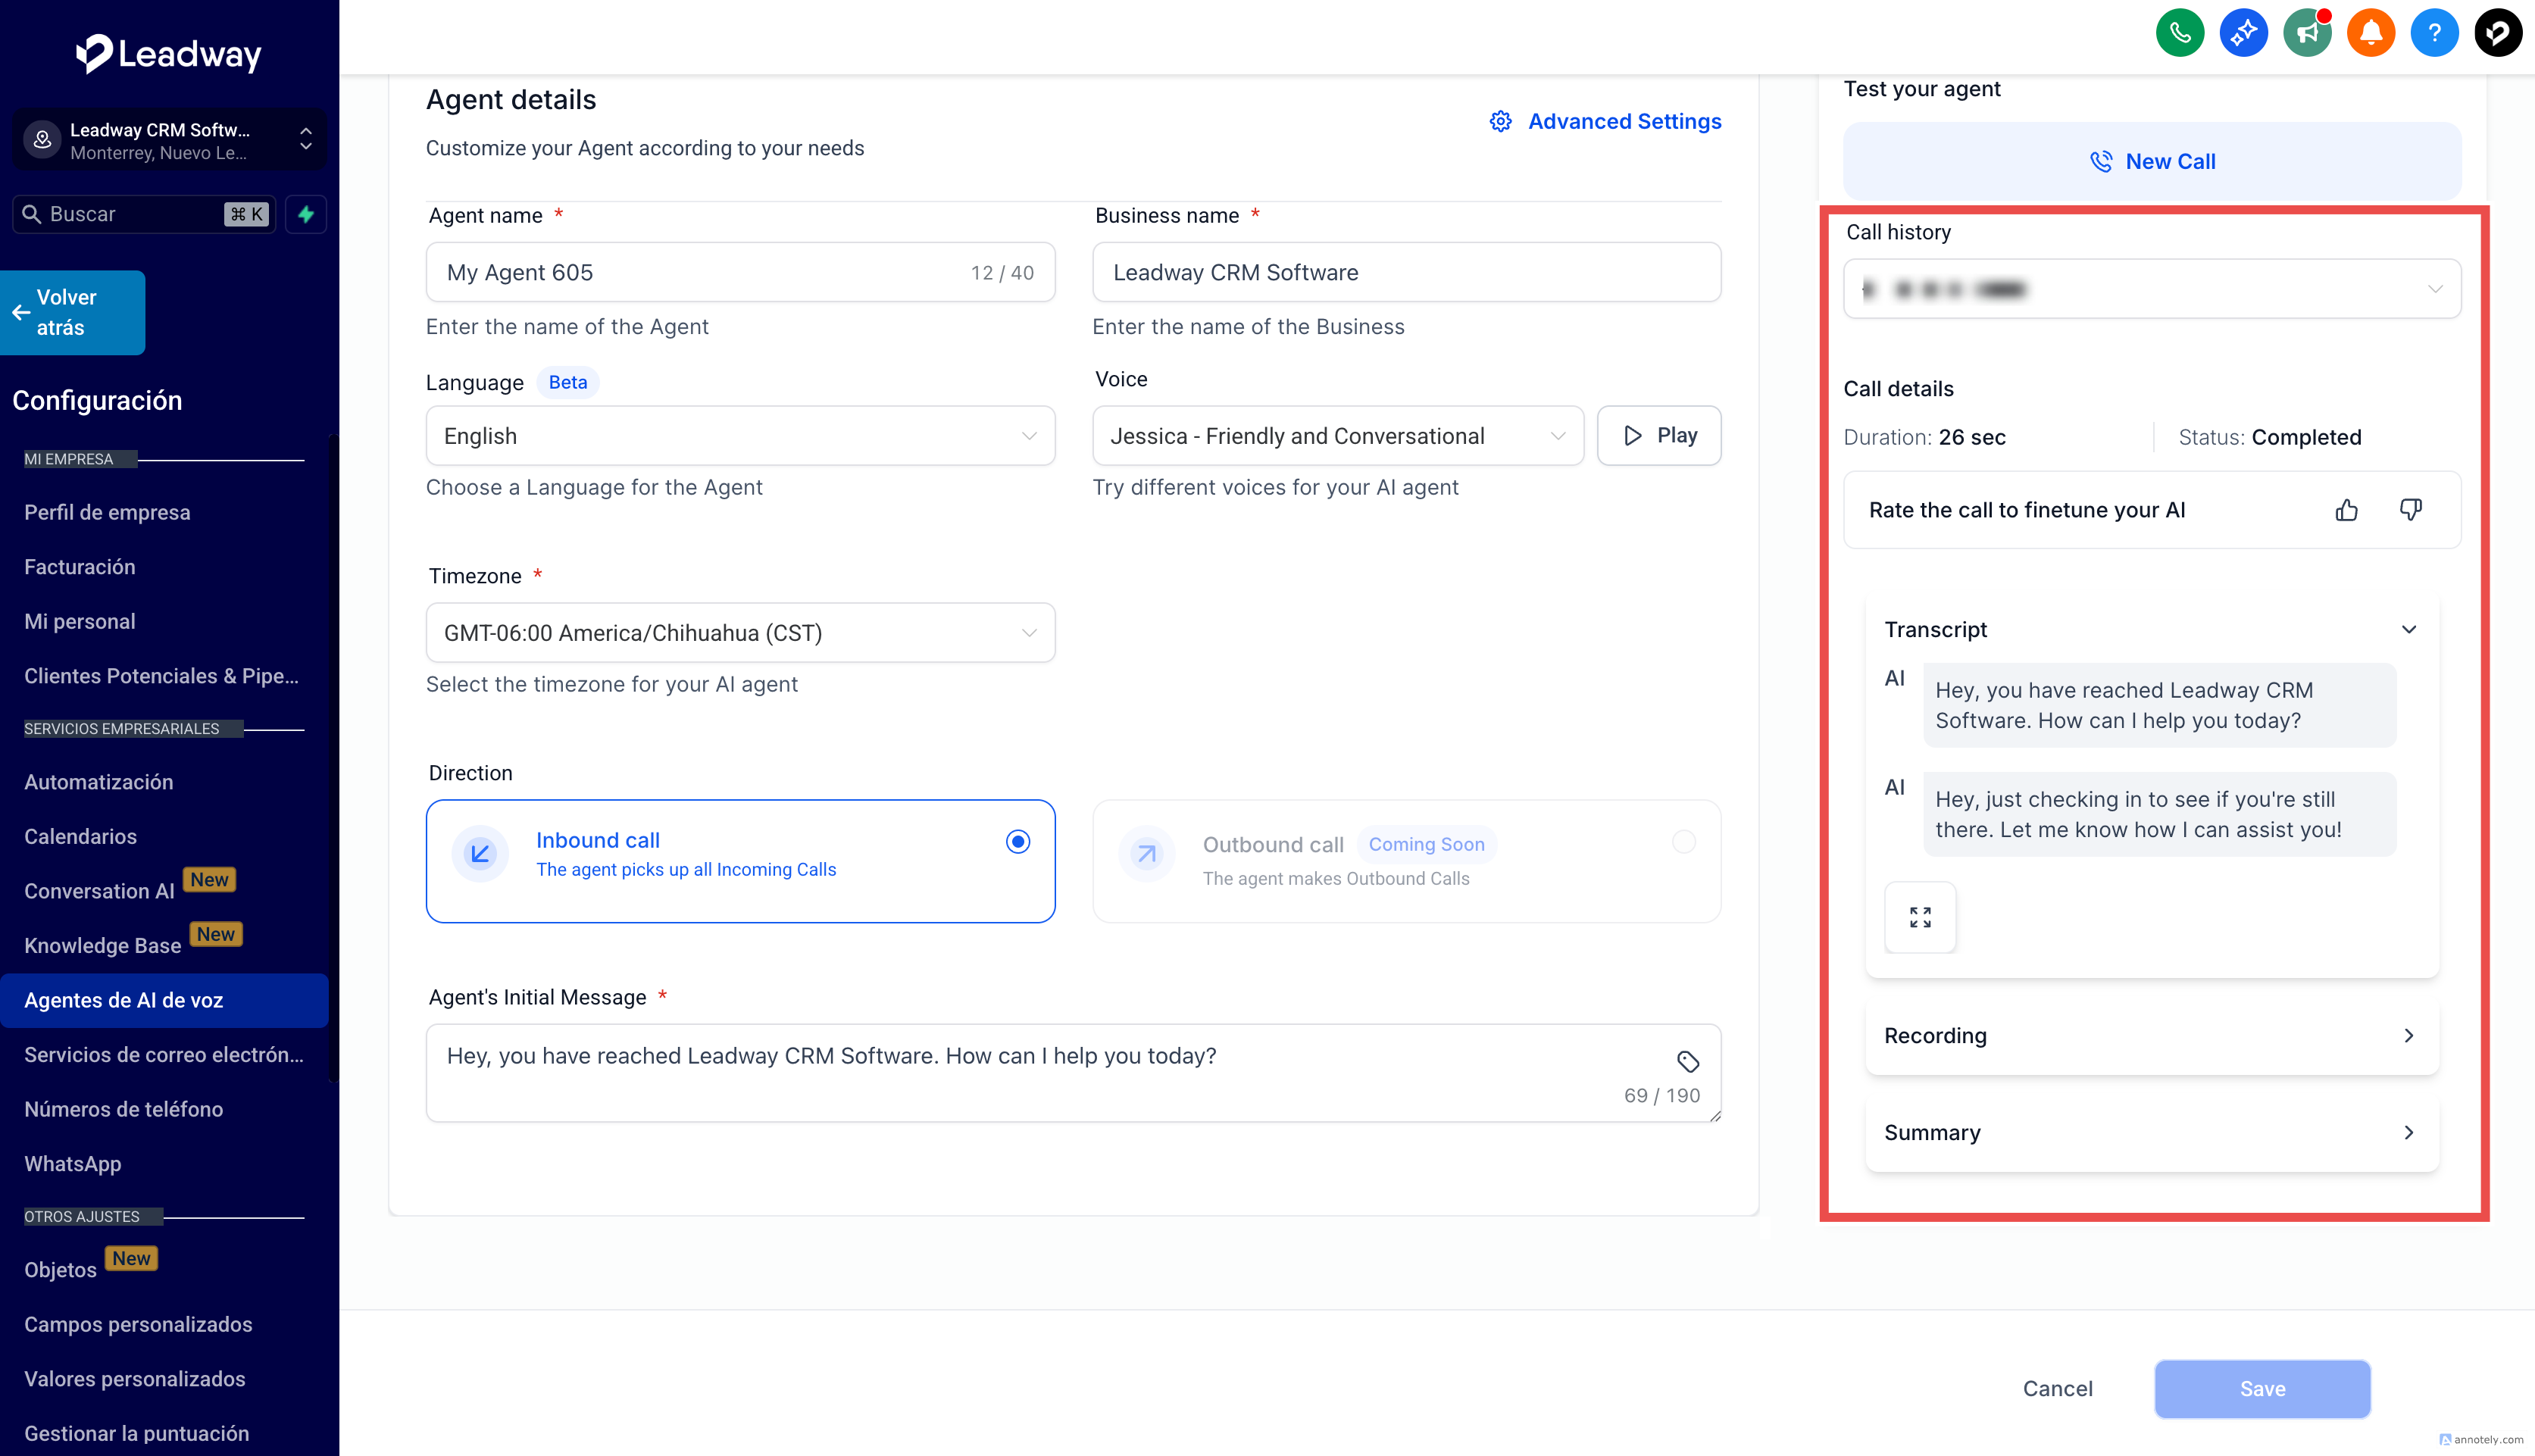This screenshot has width=2535, height=1456.
Task: Click the green phone dialer icon
Action: pyautogui.click(x=2179, y=33)
